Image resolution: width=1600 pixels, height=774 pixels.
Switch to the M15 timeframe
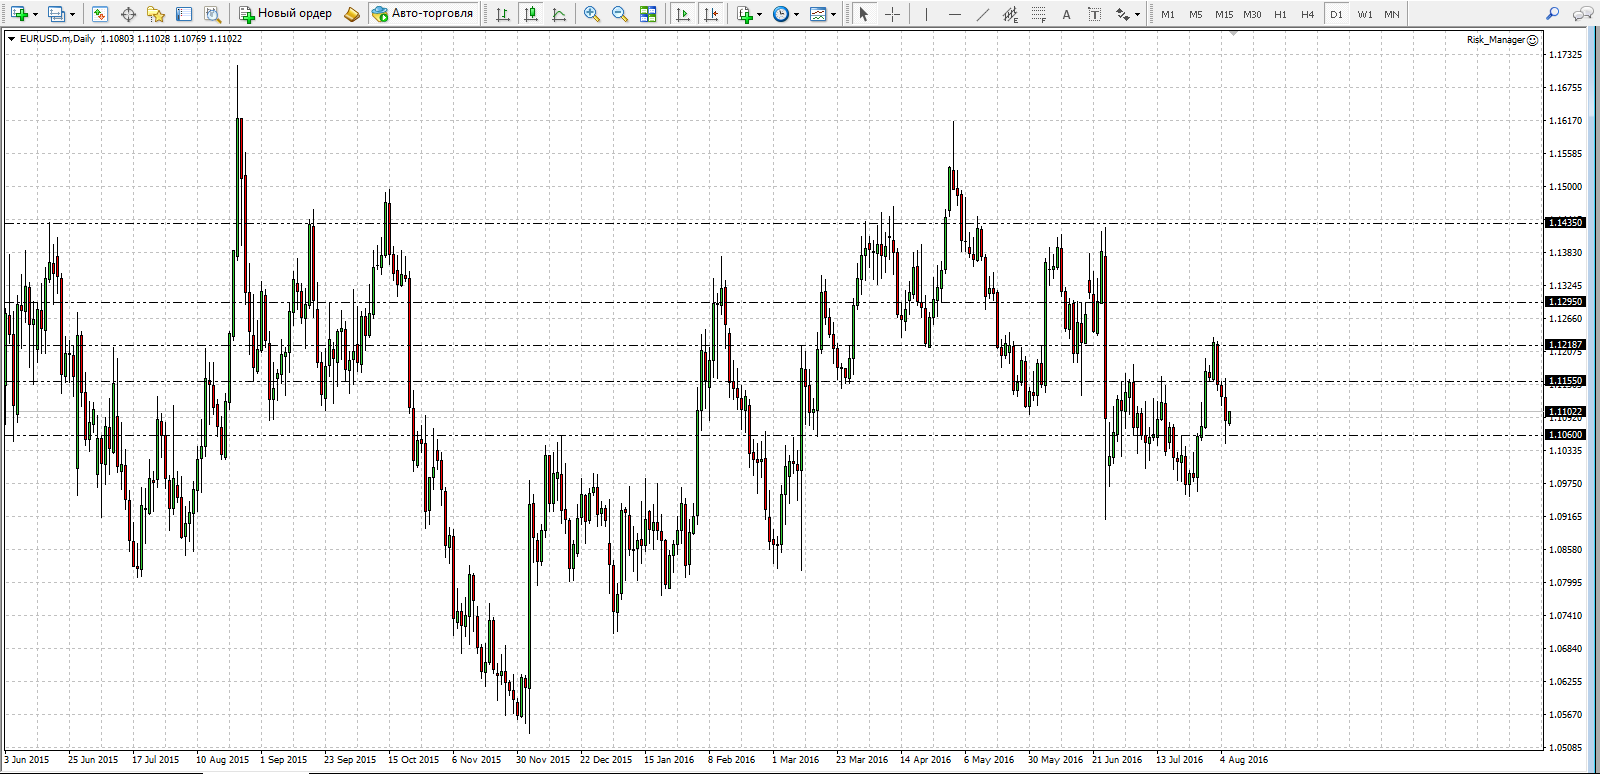[1224, 14]
